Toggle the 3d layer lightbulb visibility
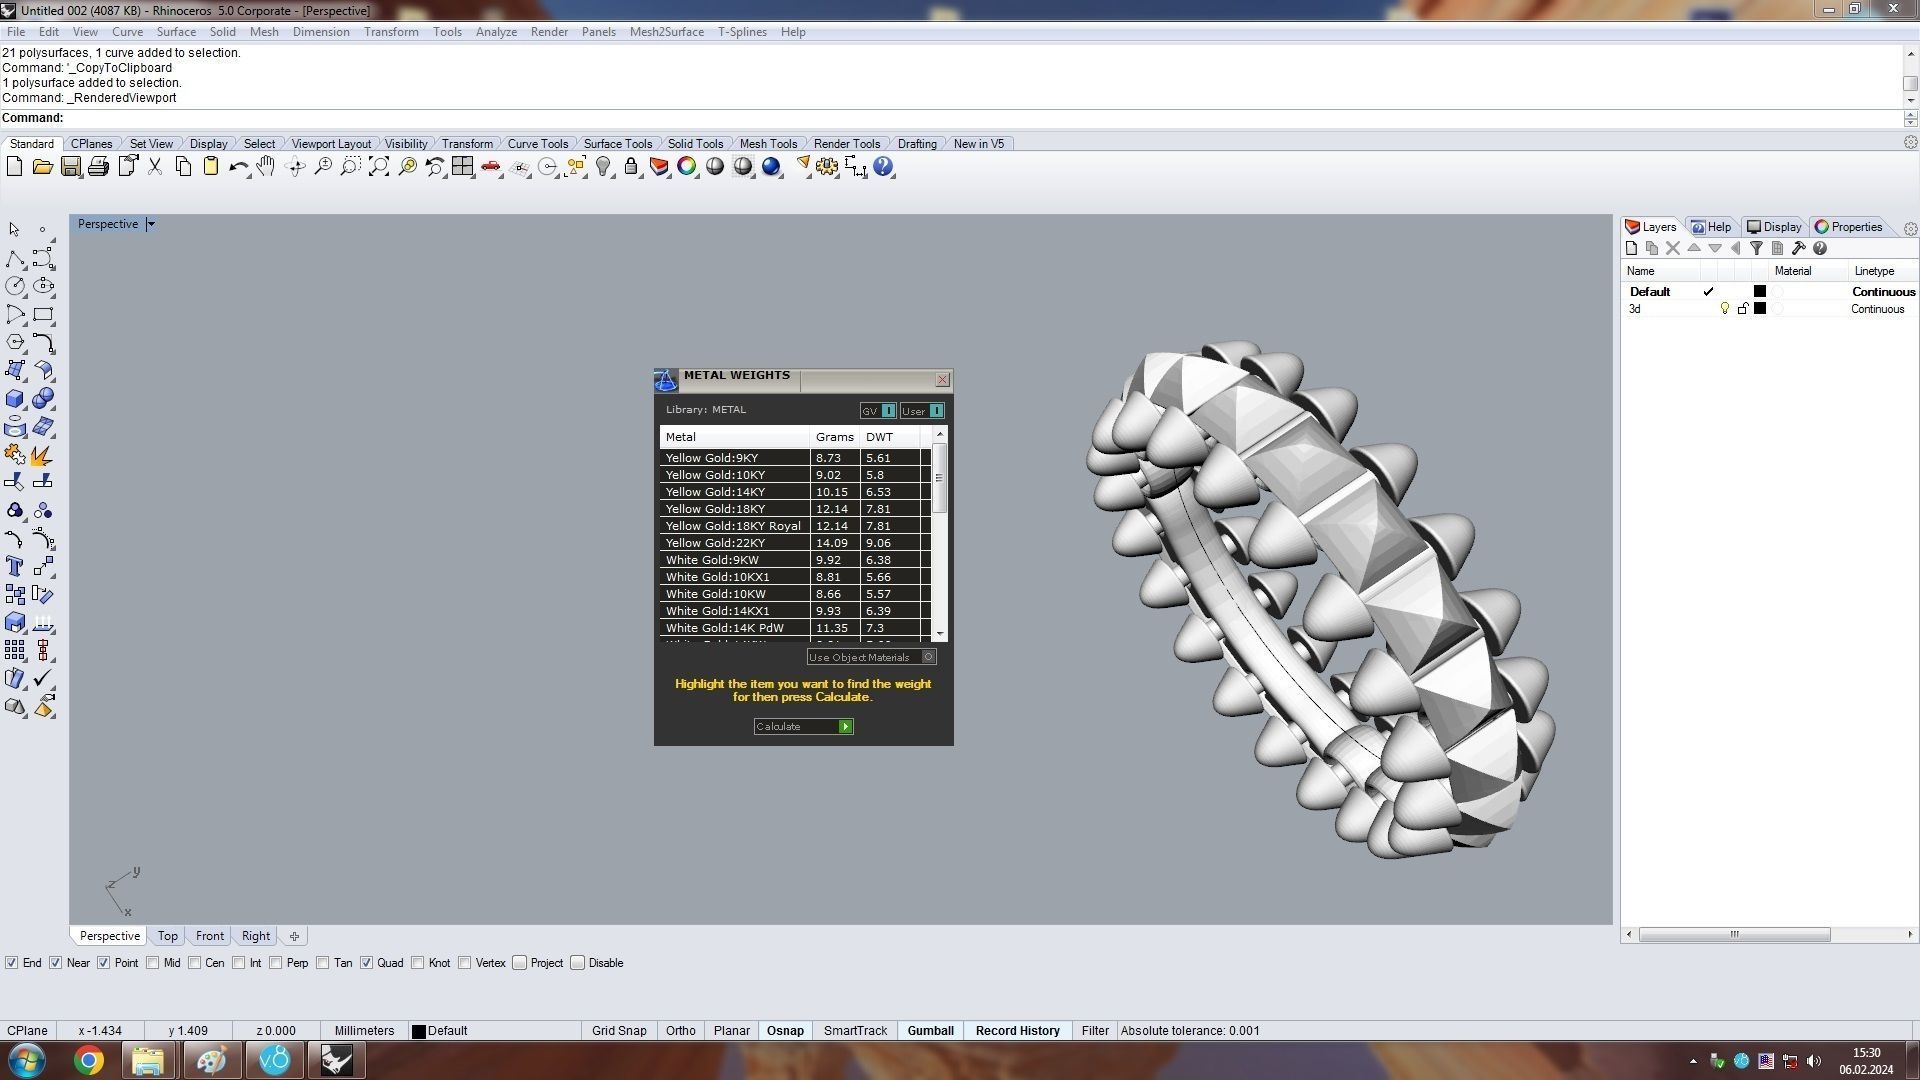This screenshot has width=1920, height=1080. pos(1724,309)
